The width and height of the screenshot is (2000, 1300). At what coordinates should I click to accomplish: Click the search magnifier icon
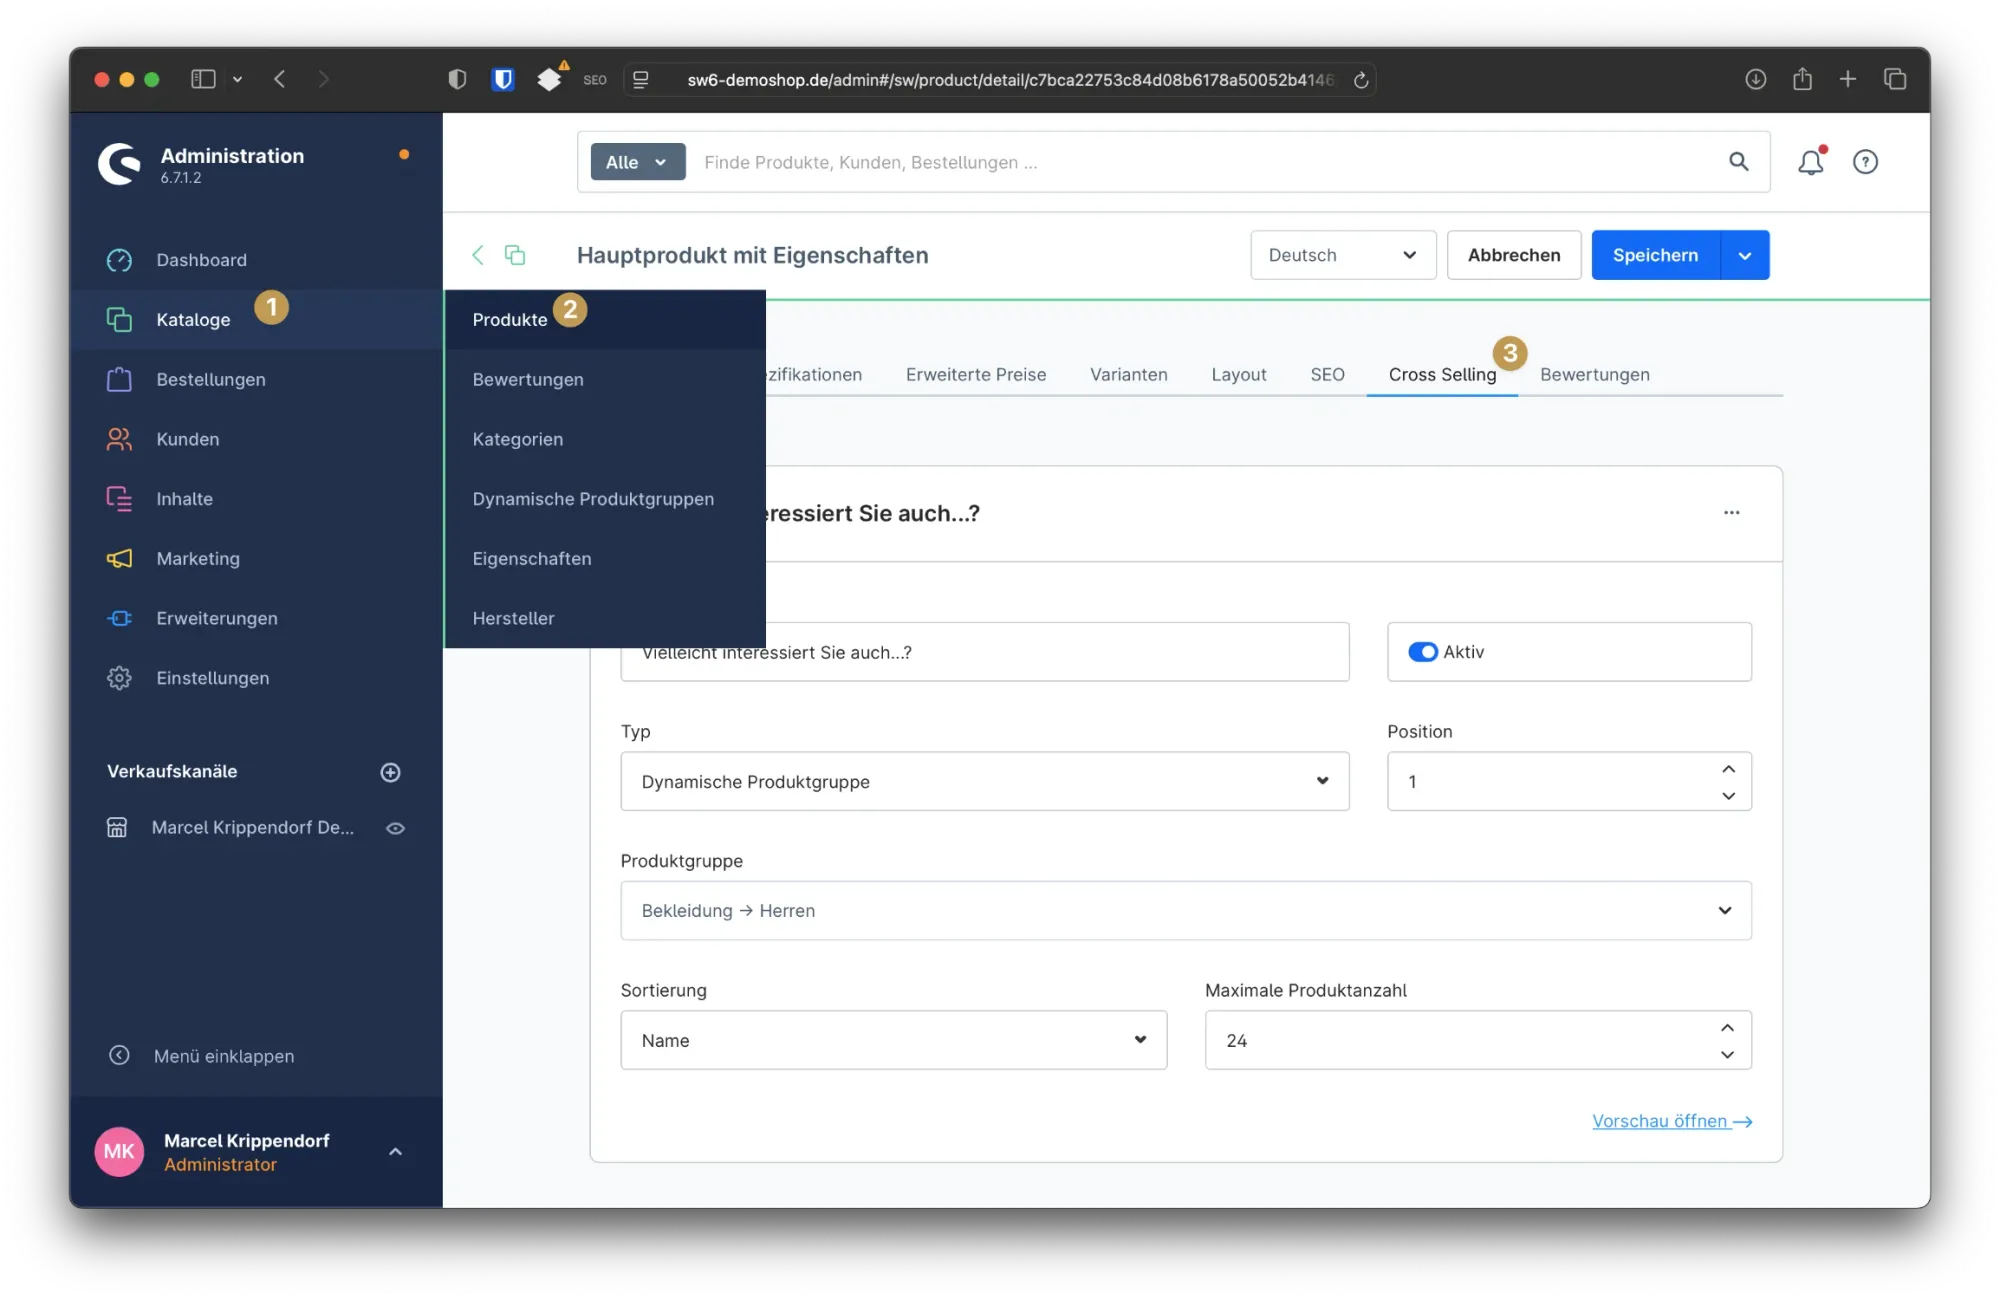(1739, 162)
